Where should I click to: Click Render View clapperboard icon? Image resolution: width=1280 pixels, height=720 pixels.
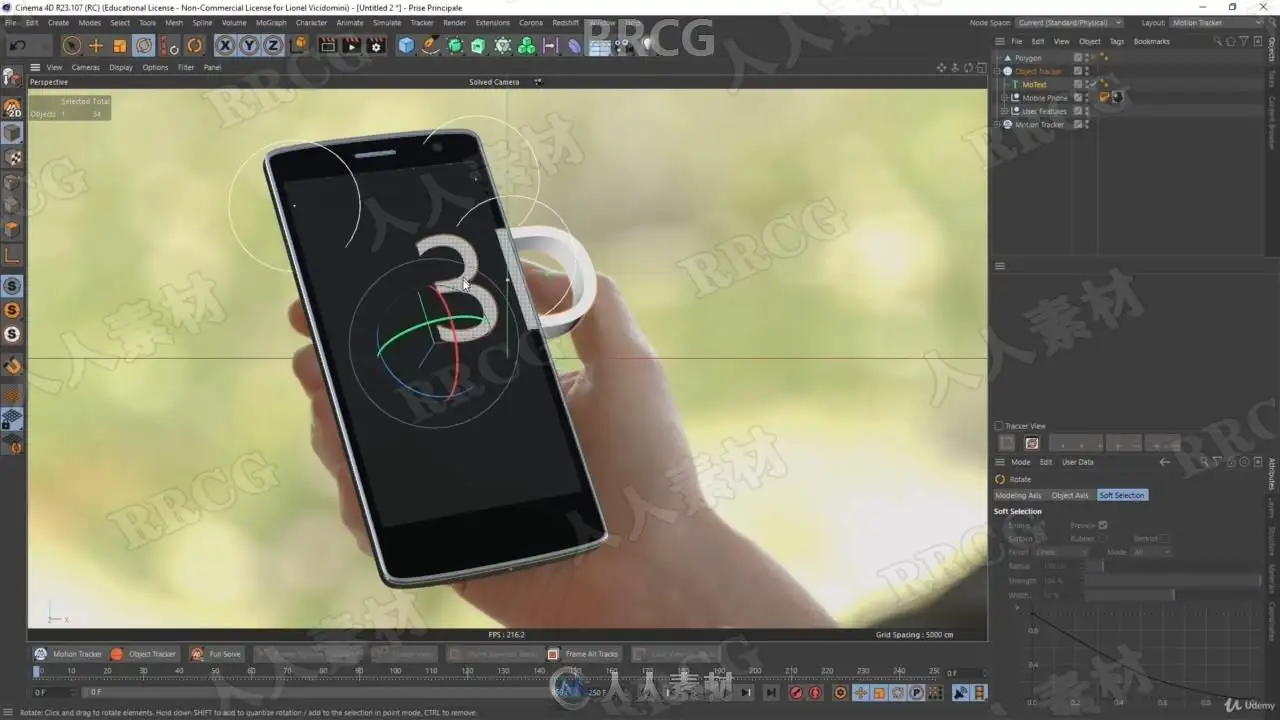point(327,46)
